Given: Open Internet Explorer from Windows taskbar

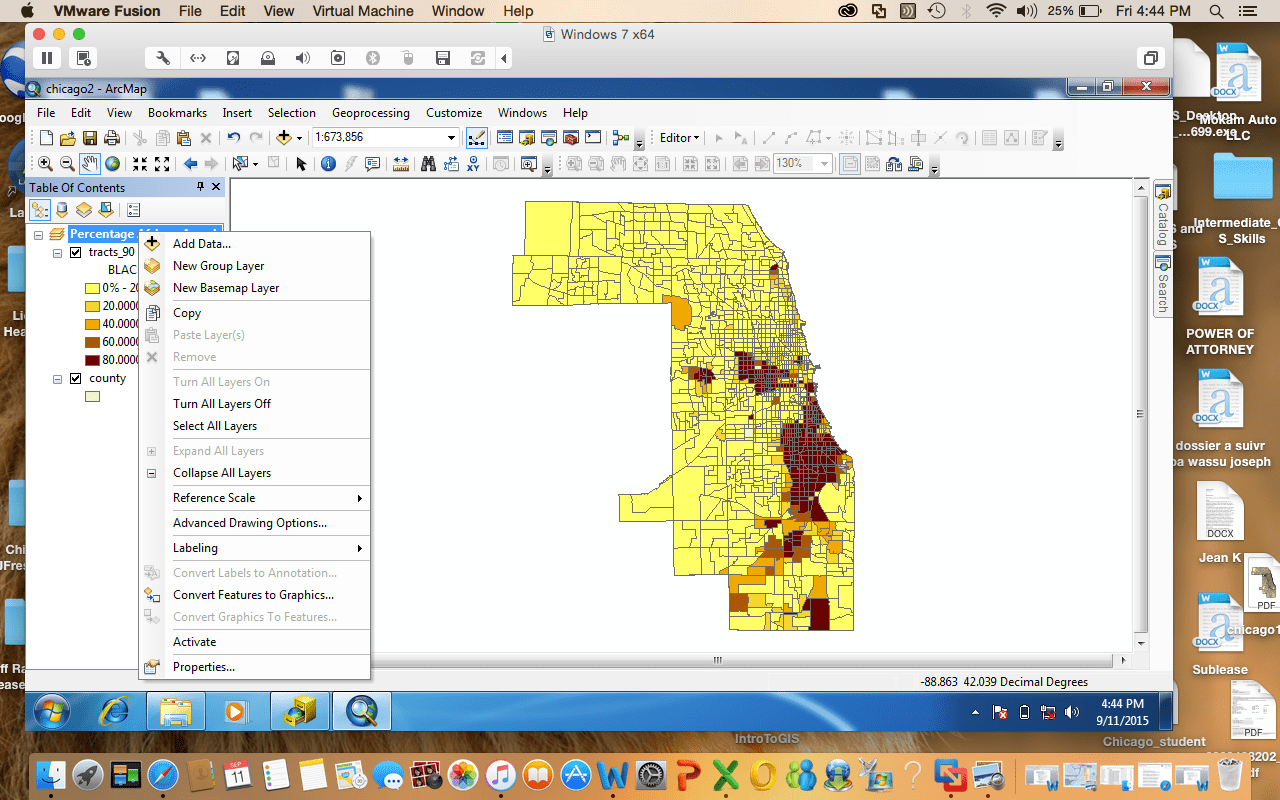Looking at the screenshot, I should [x=115, y=711].
